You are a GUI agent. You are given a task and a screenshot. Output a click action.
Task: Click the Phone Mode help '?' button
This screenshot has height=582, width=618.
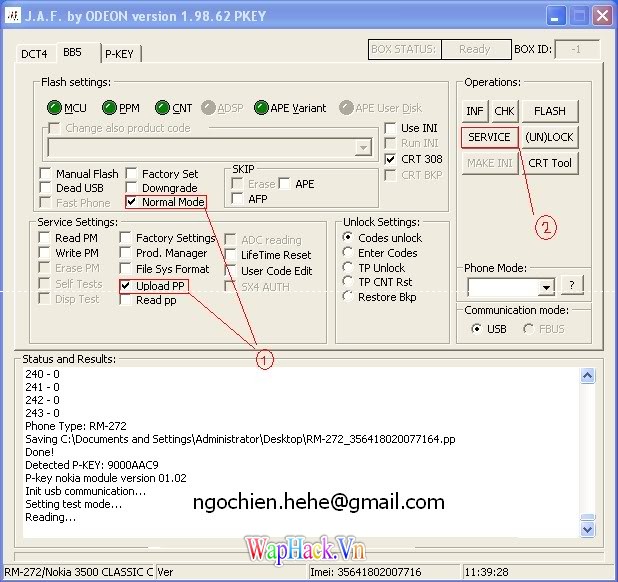point(571,284)
